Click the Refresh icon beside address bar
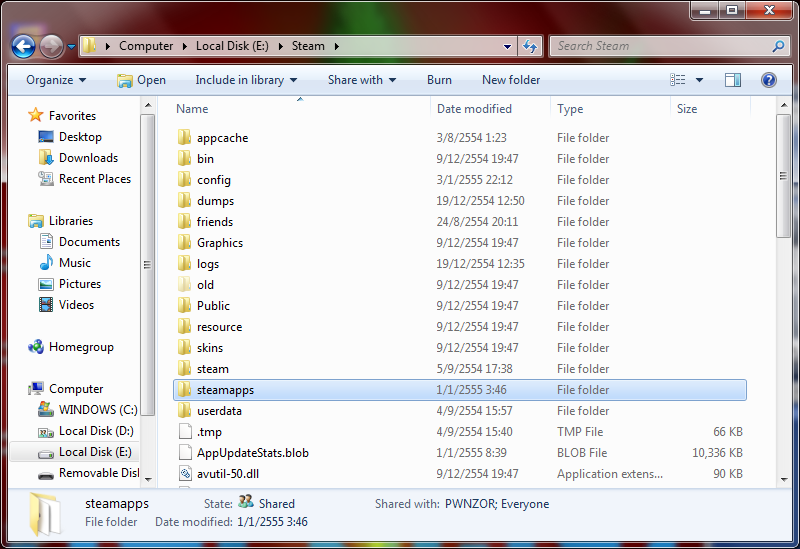This screenshot has height=549, width=800. (x=530, y=46)
